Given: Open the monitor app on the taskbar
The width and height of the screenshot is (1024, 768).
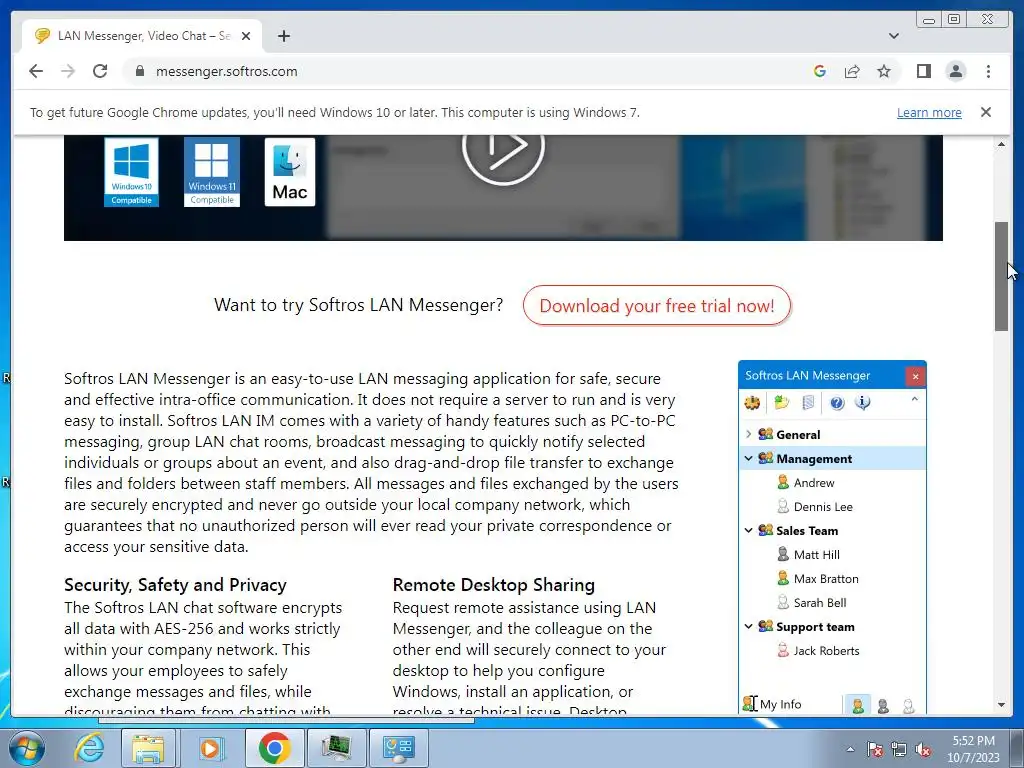Looking at the screenshot, I should (x=336, y=748).
